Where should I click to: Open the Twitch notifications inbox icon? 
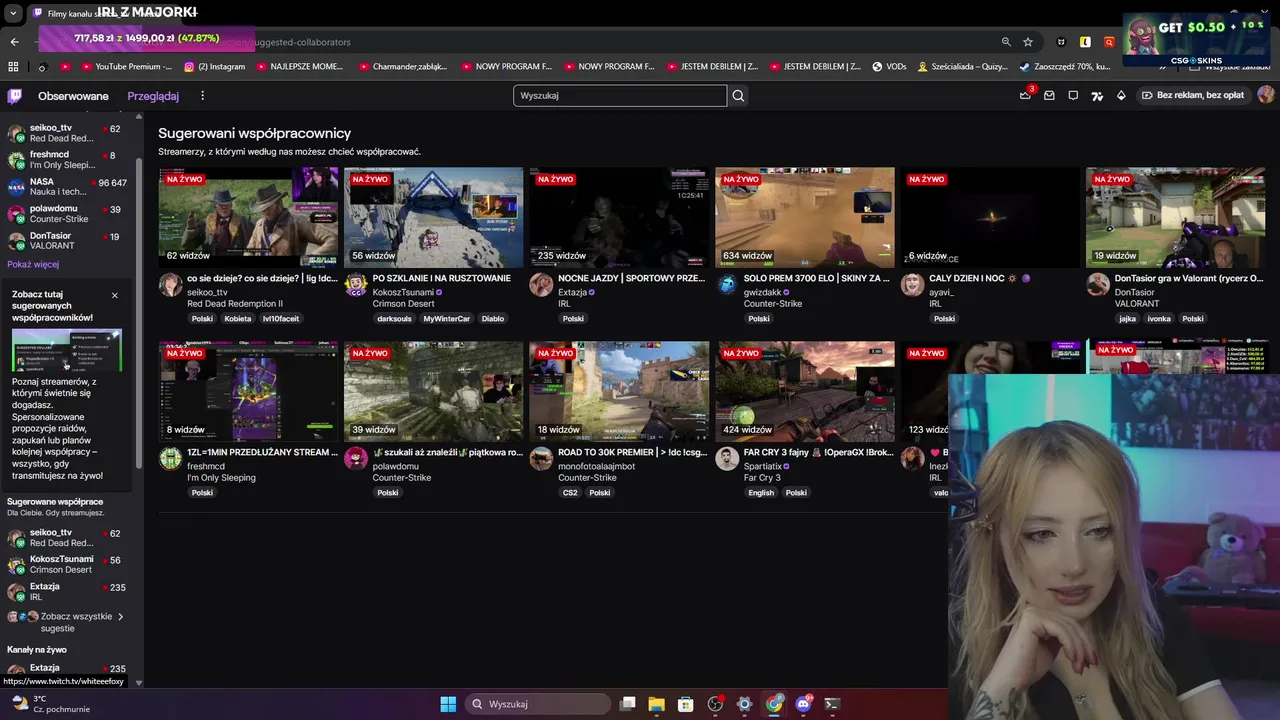(x=1049, y=96)
